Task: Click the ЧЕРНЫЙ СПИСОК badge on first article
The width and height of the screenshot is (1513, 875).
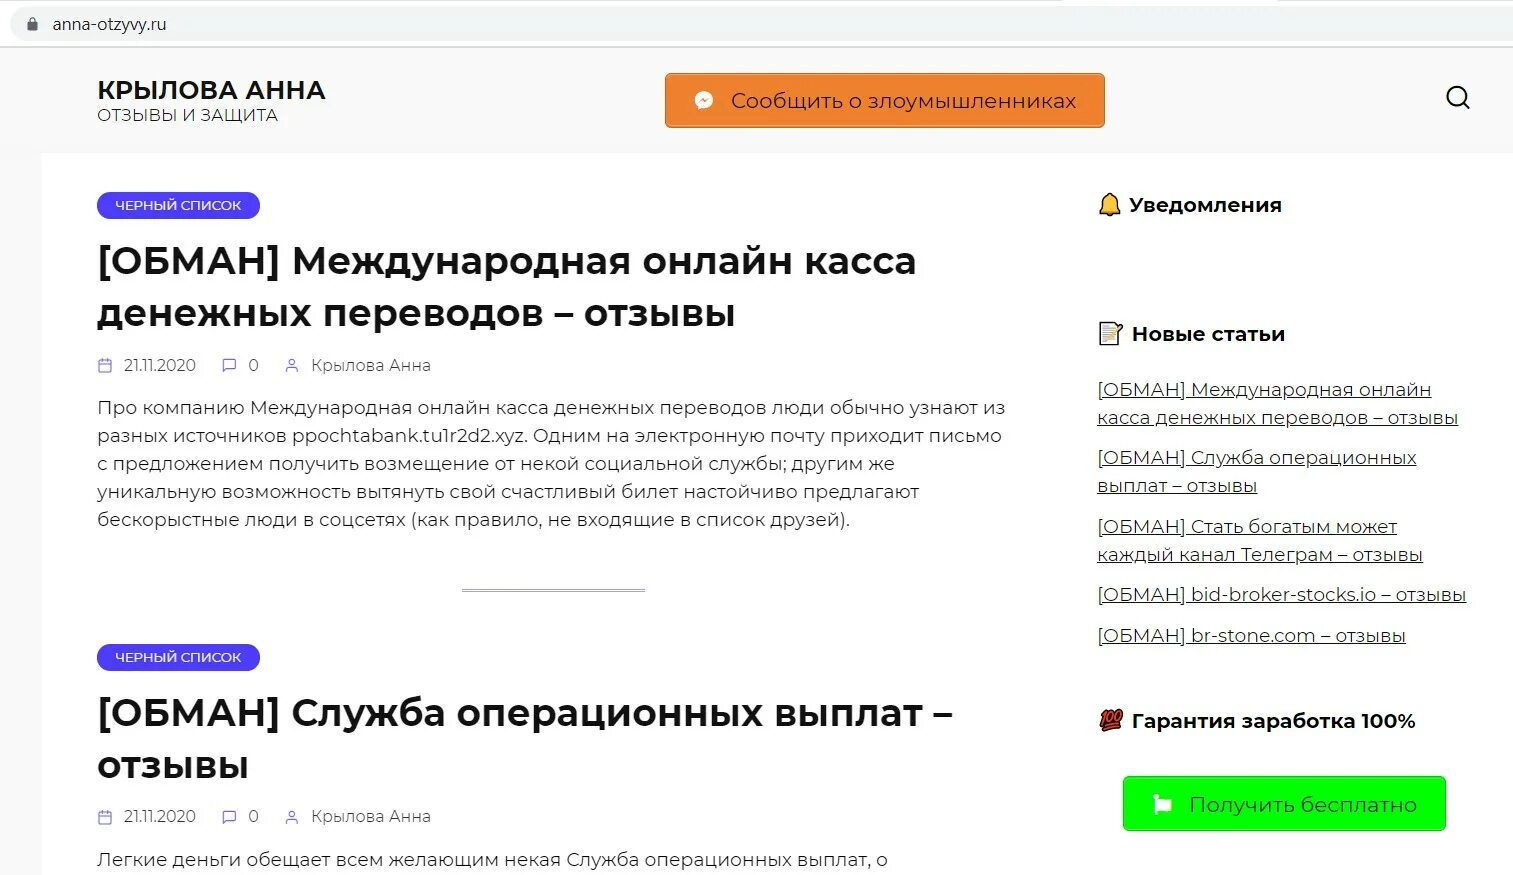Action: (x=178, y=205)
